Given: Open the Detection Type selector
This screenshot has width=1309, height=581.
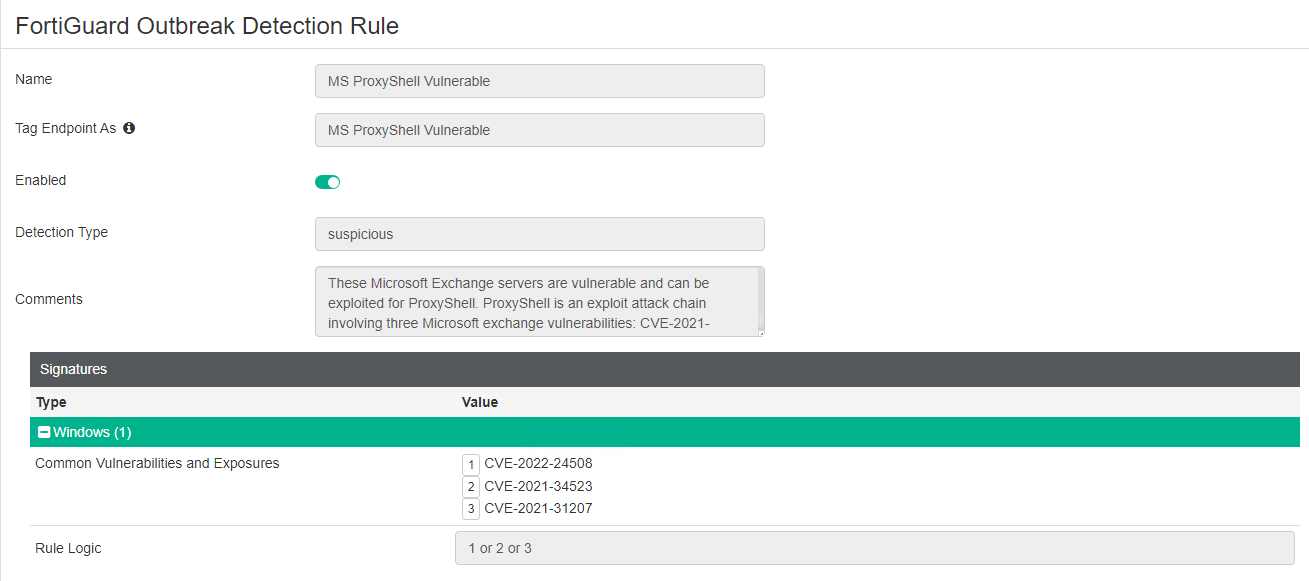Looking at the screenshot, I should click(x=540, y=233).
